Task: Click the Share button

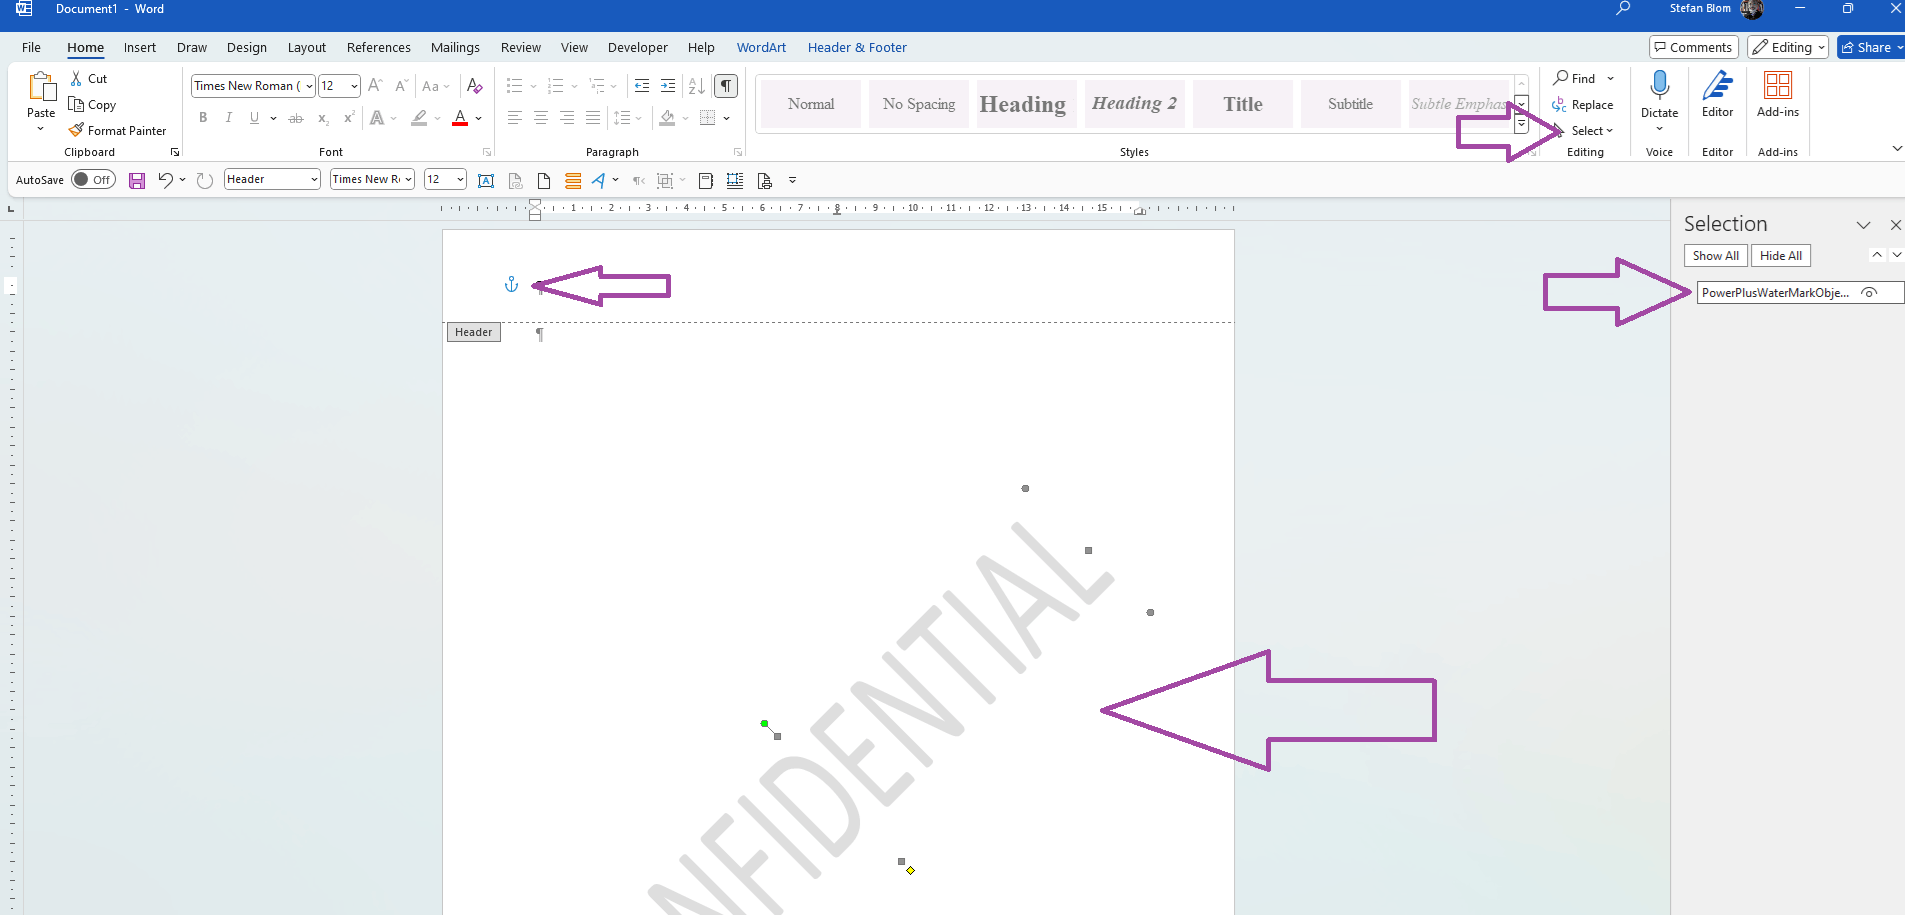Action: click(x=1871, y=47)
